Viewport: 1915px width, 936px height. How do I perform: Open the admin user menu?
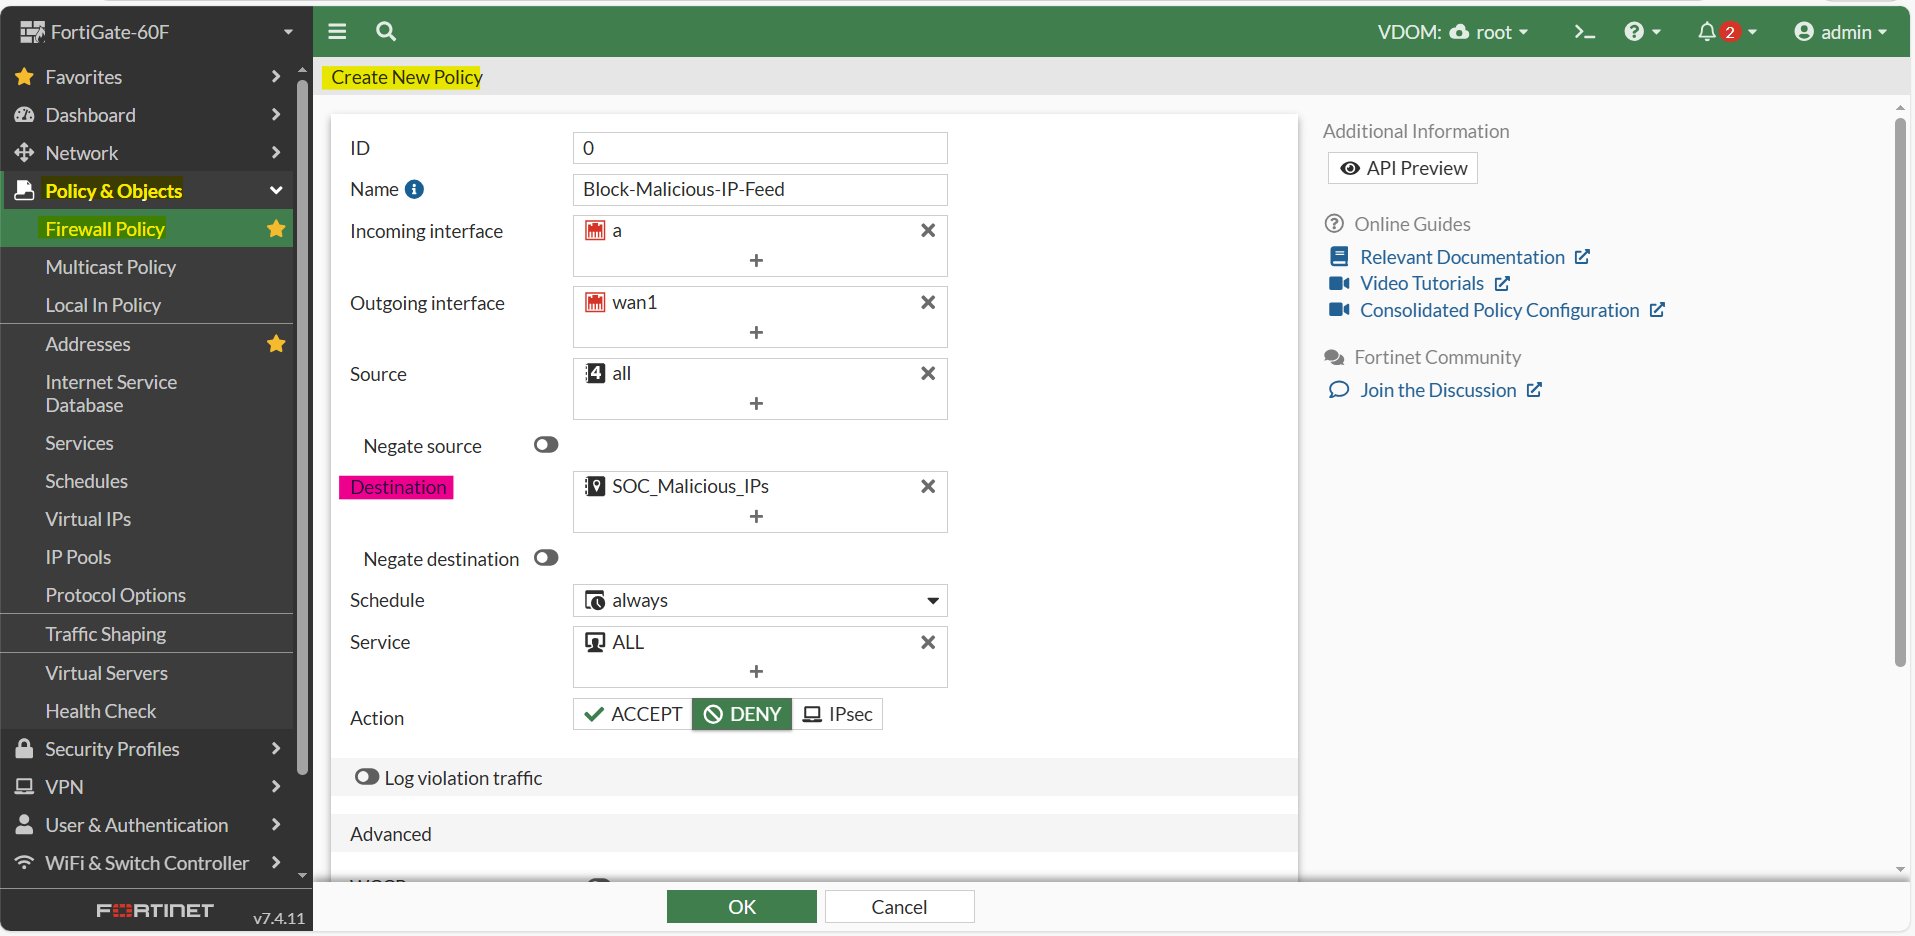click(1840, 32)
